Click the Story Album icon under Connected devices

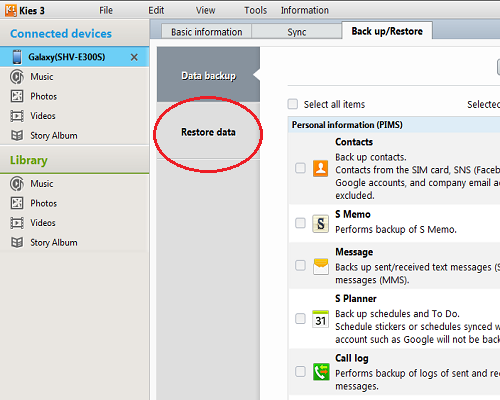point(17,136)
